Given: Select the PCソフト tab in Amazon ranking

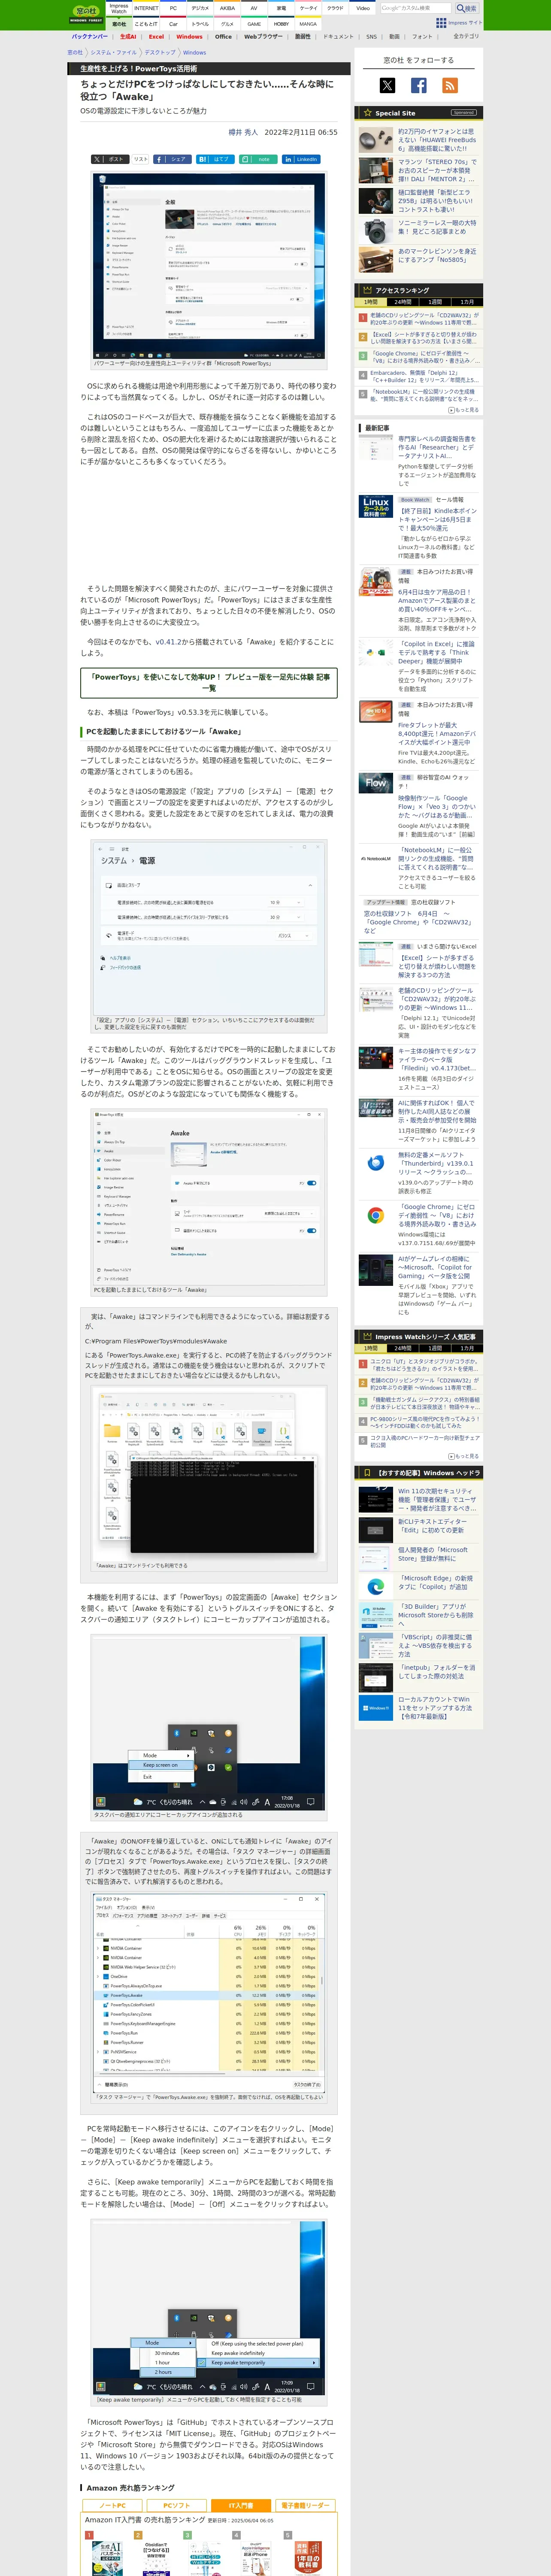Looking at the screenshot, I should click(x=177, y=2506).
